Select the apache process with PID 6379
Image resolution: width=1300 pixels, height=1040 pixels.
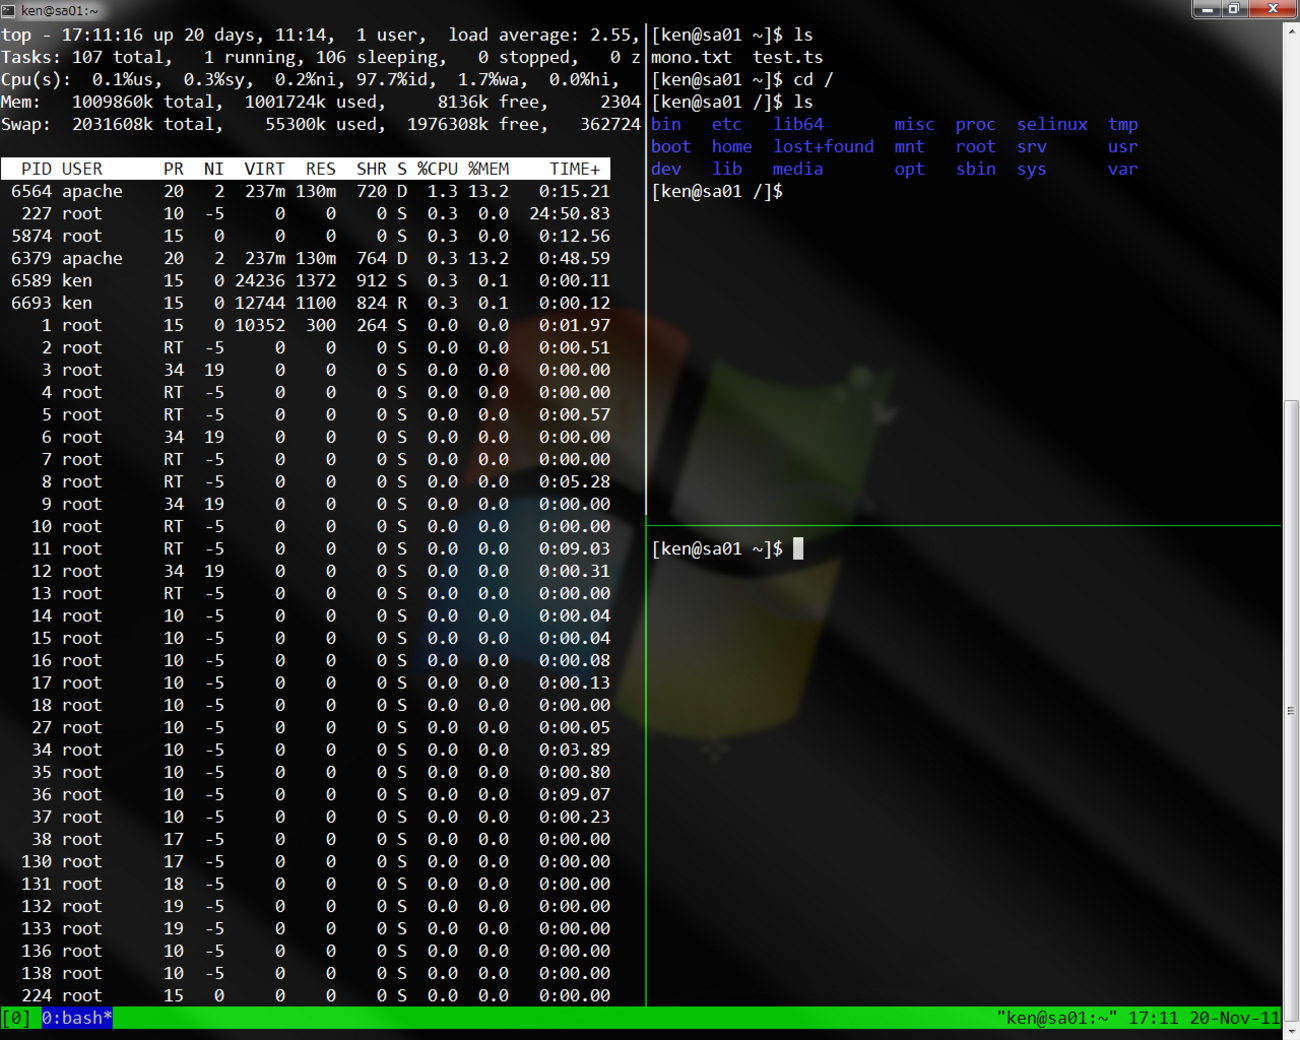pos(306,258)
